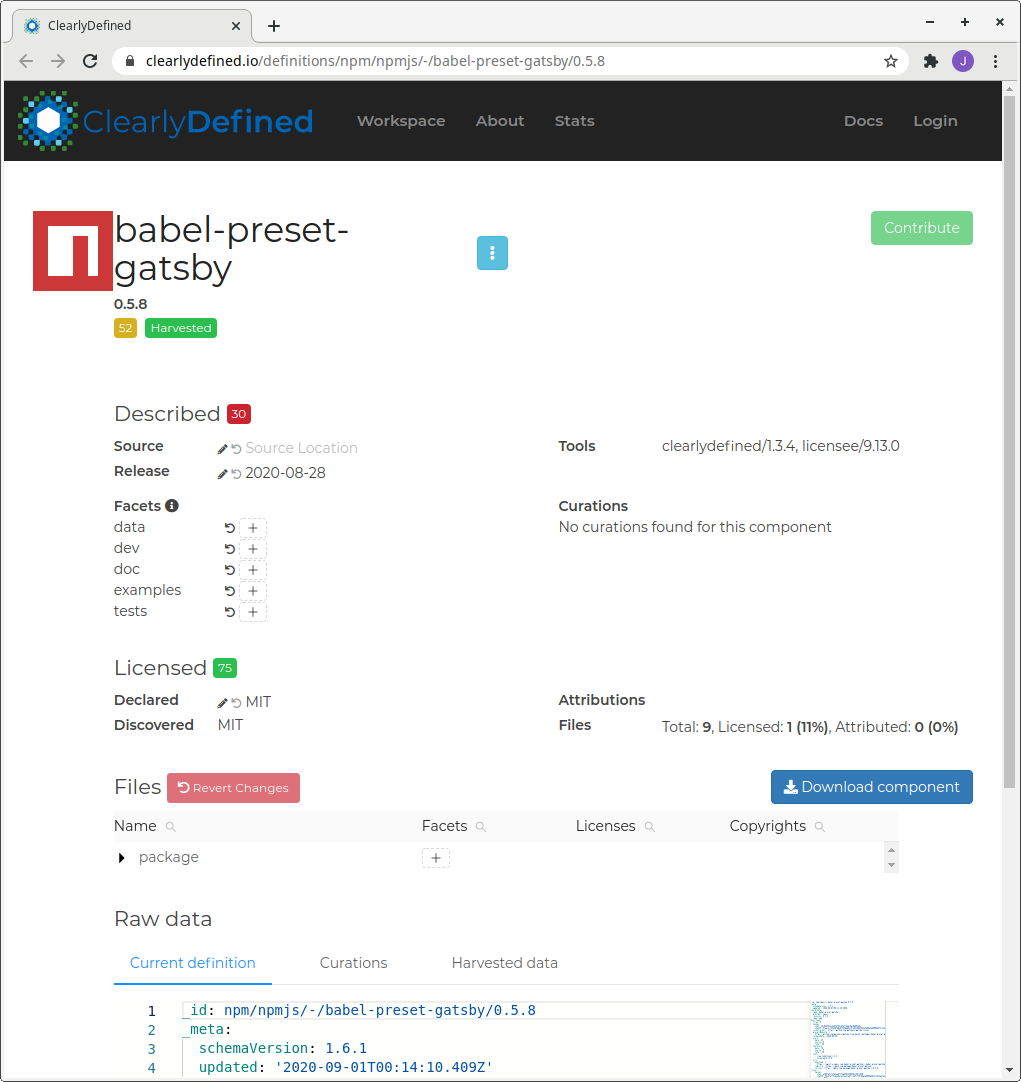The width and height of the screenshot is (1021, 1082).
Task: Show Facets info tooltip icon
Action: coord(172,506)
